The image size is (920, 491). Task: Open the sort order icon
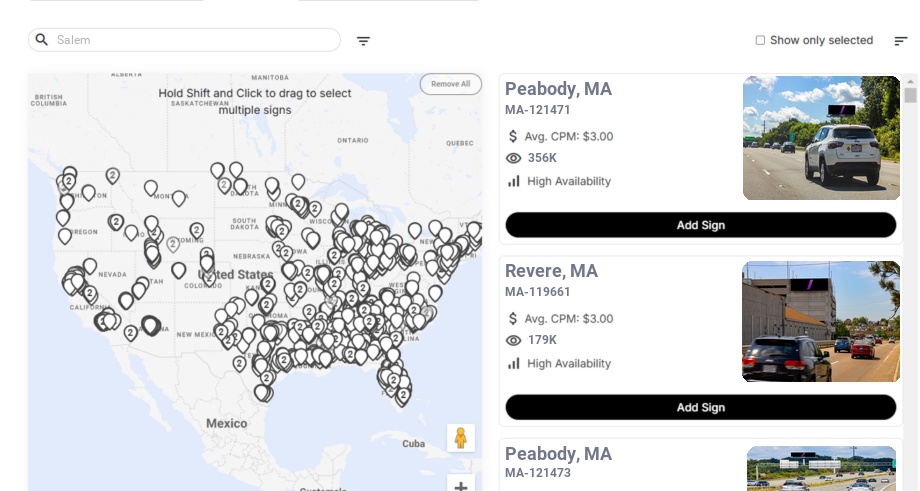900,41
